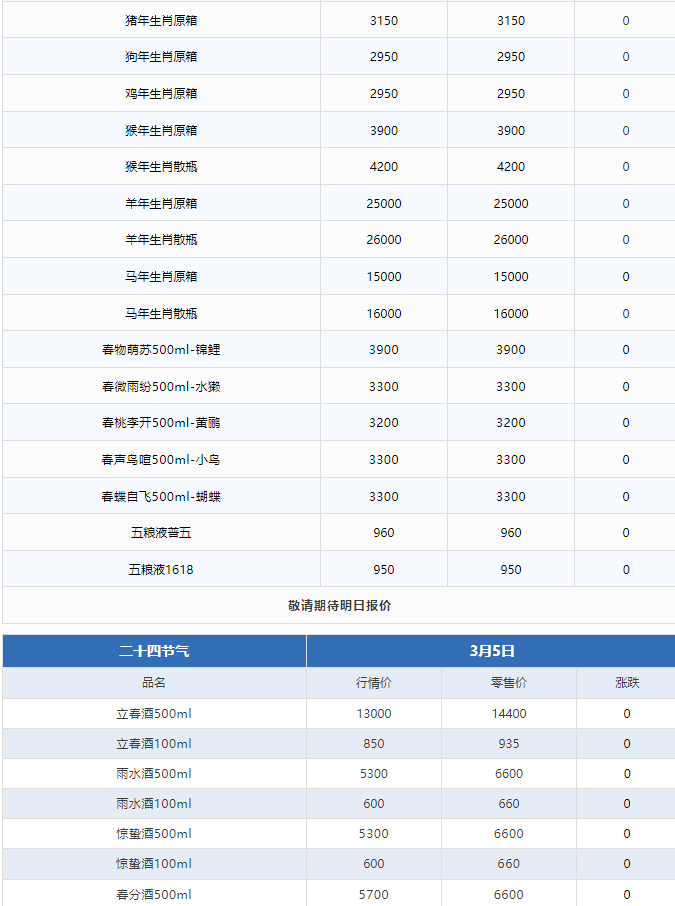Screen dimensions: 675x906
Task: Click the 涨跌 column header
Action: coord(627,683)
